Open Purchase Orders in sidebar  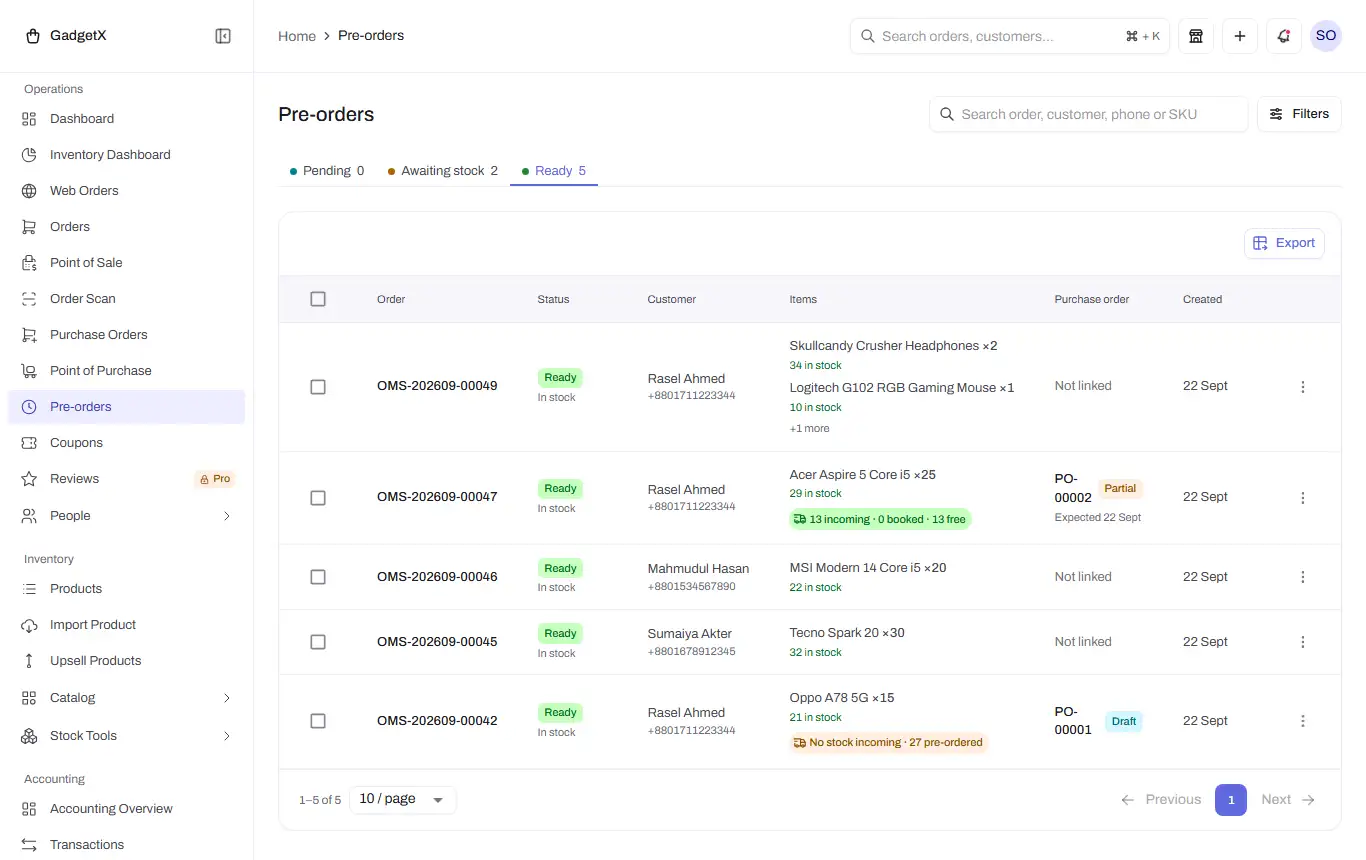coord(126,335)
